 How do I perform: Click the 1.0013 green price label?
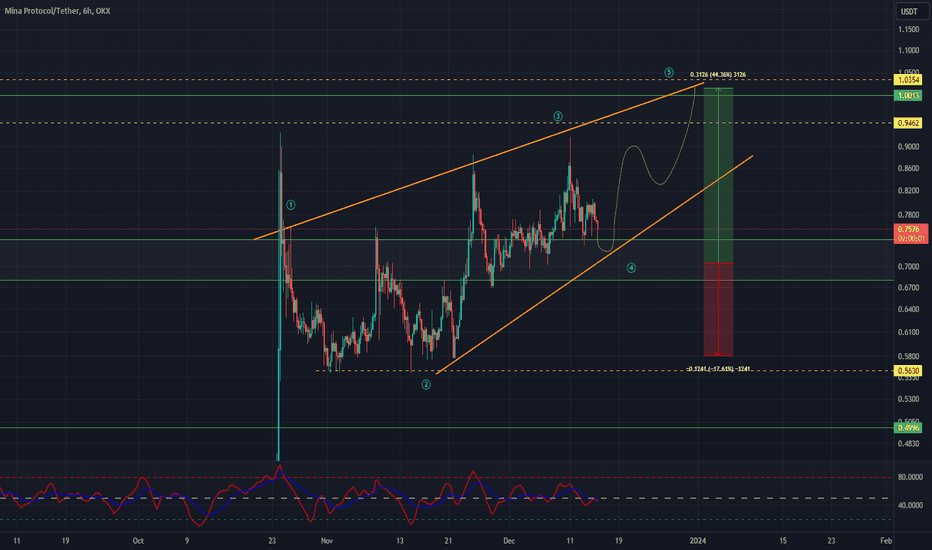click(x=909, y=96)
